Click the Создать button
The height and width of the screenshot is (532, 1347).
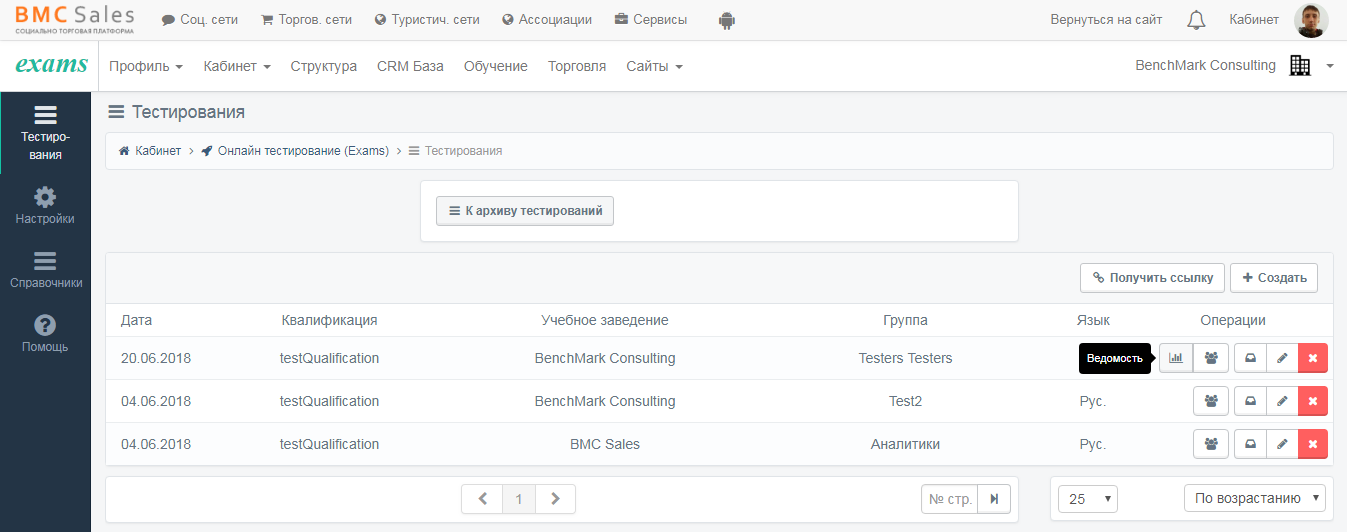pyautogui.click(x=1274, y=278)
